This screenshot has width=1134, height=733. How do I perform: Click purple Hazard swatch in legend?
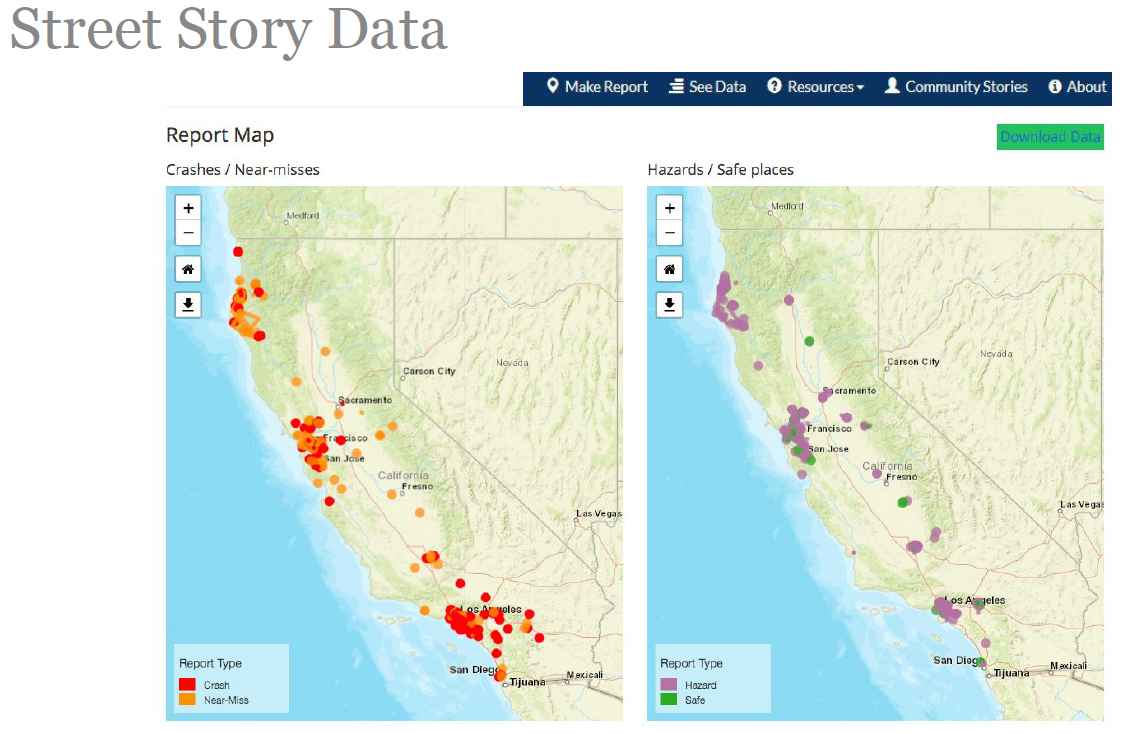coord(668,684)
